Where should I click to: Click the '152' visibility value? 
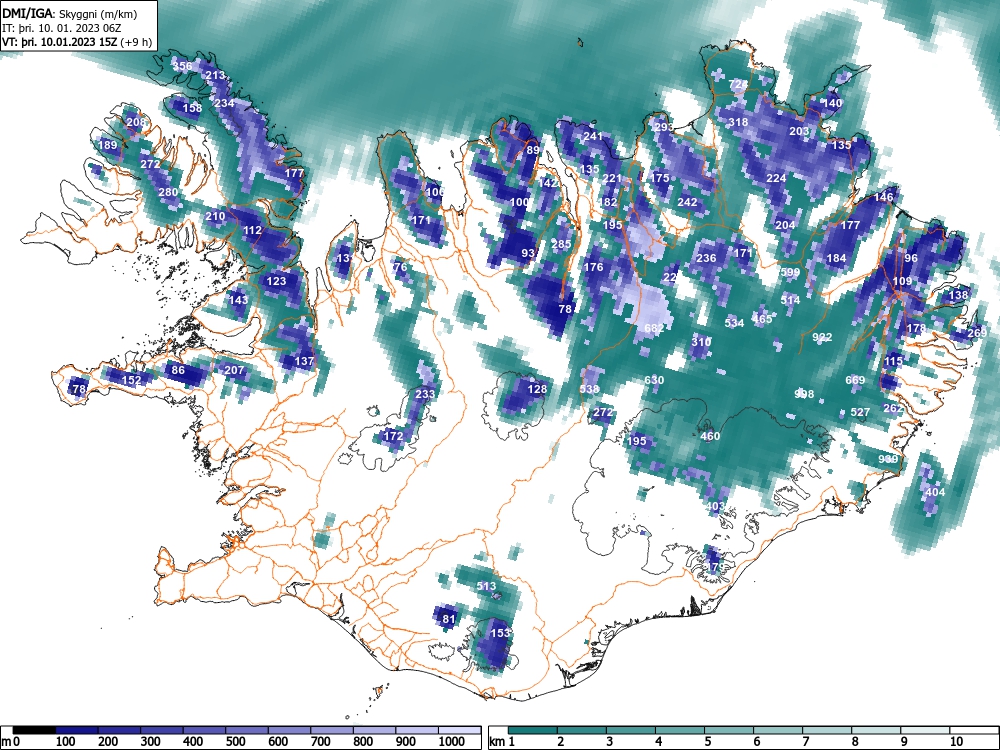pos(131,381)
